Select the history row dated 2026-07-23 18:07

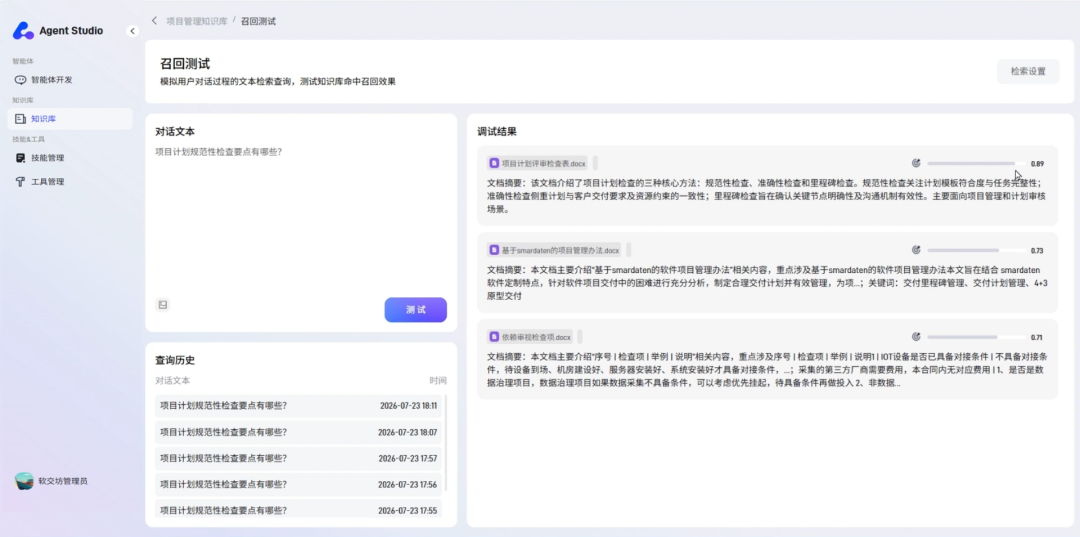click(298, 432)
